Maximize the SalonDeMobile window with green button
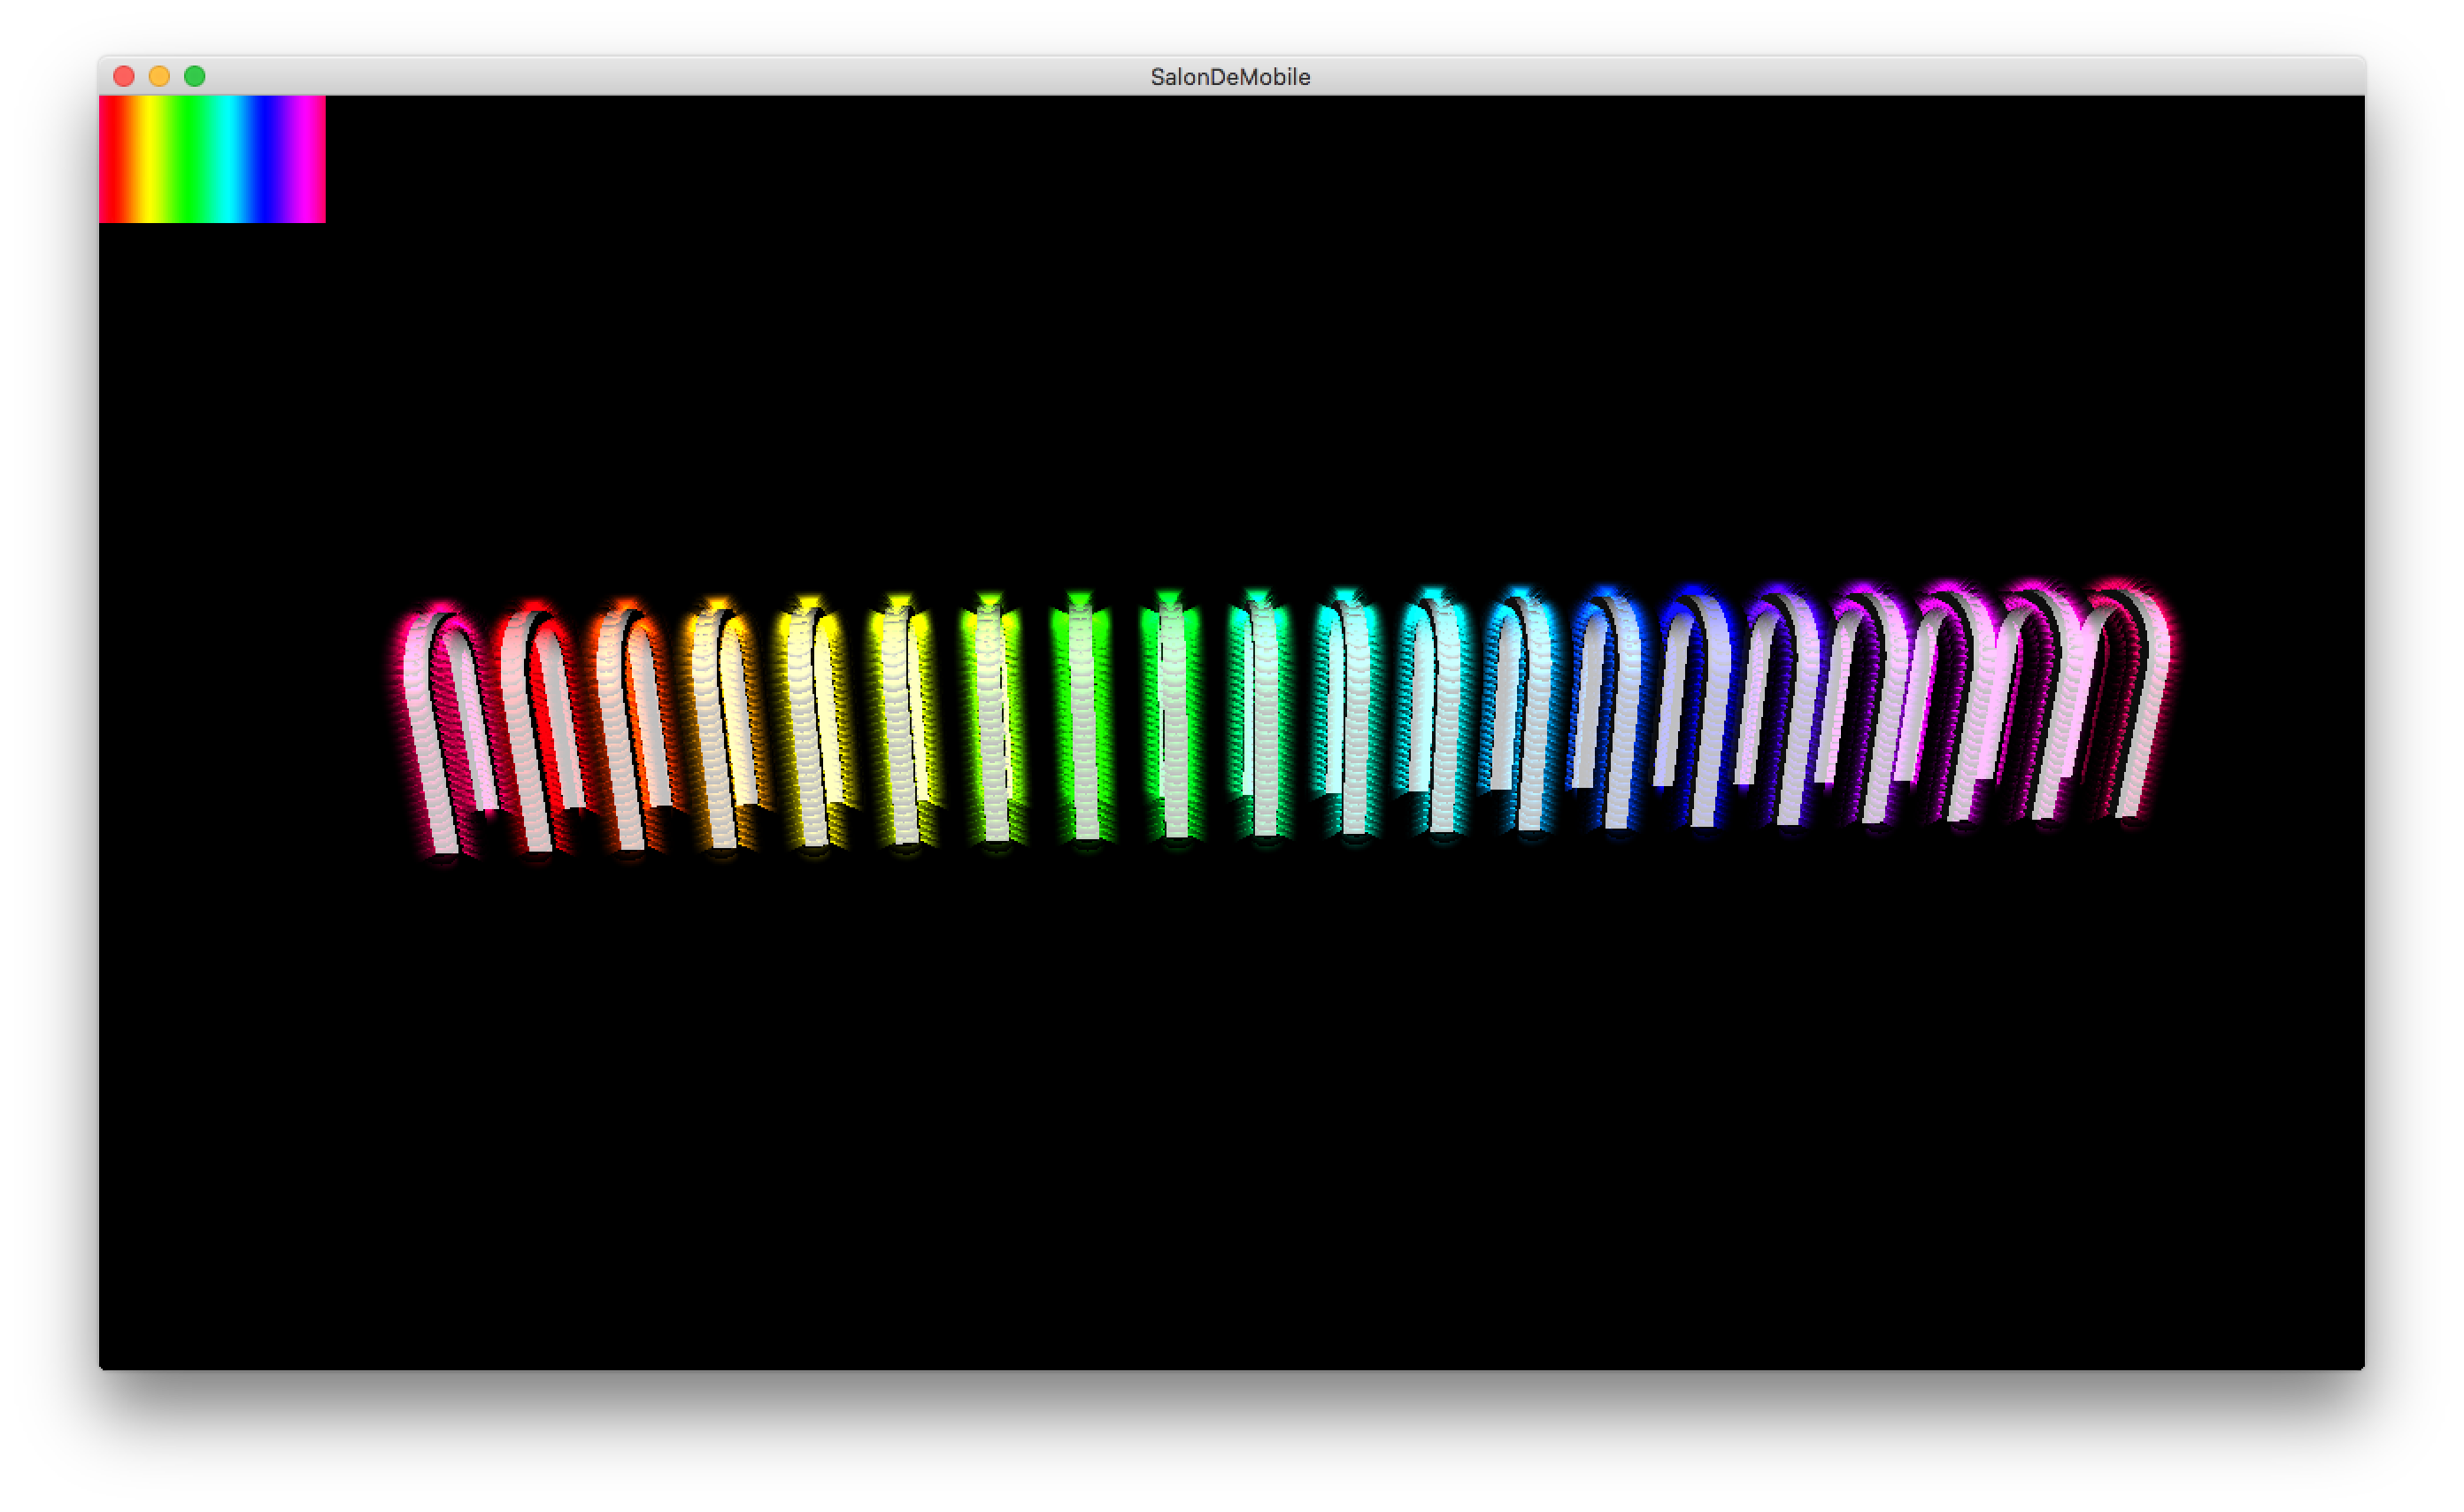The width and height of the screenshot is (2464, 1512). tap(195, 77)
